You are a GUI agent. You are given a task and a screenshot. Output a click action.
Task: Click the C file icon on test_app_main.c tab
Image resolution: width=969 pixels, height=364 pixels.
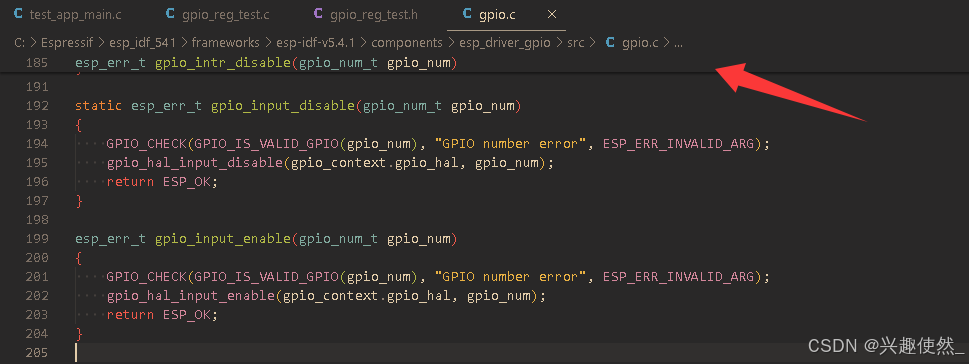18,14
